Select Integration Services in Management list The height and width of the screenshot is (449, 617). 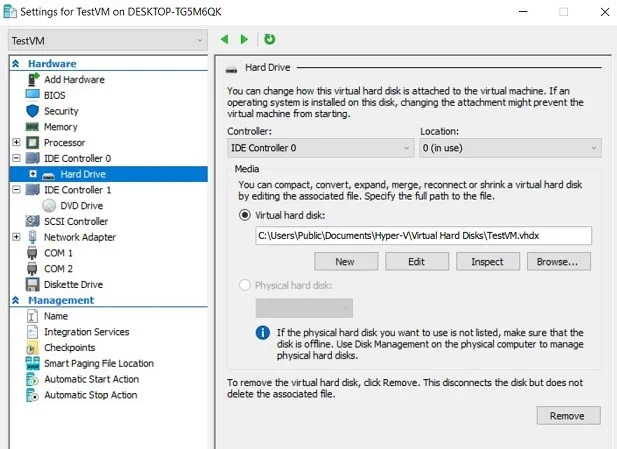86,332
